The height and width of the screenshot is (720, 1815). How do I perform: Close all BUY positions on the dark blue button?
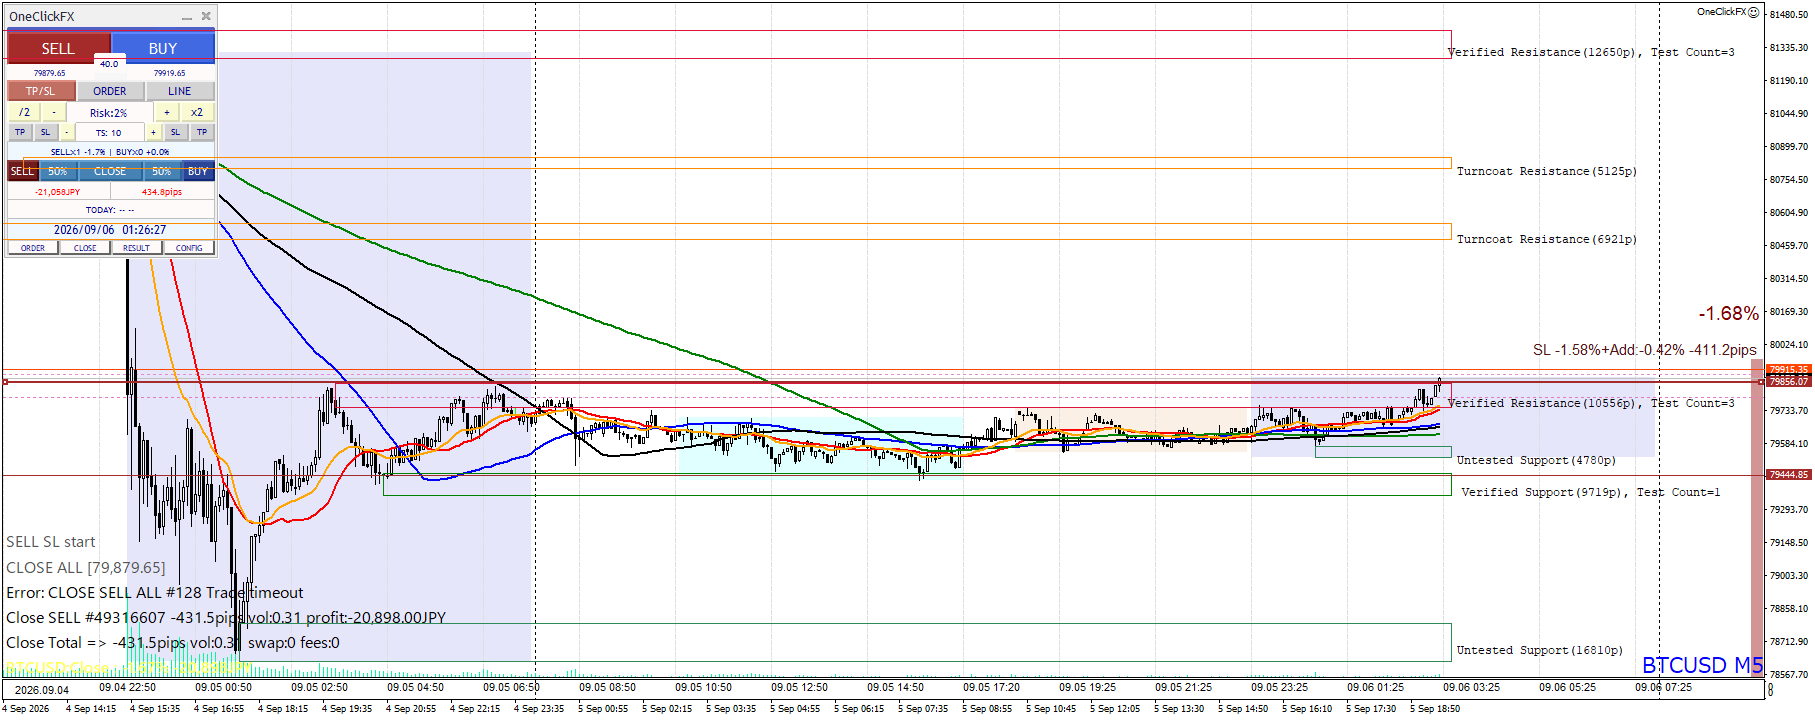click(x=198, y=171)
